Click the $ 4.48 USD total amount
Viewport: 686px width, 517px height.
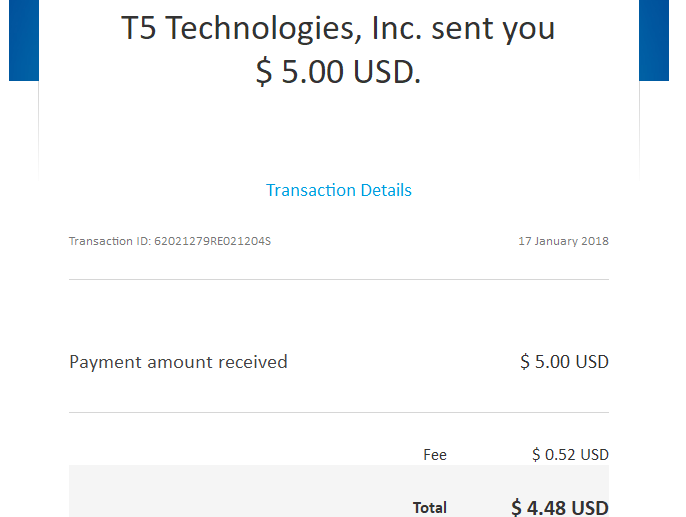coord(560,507)
